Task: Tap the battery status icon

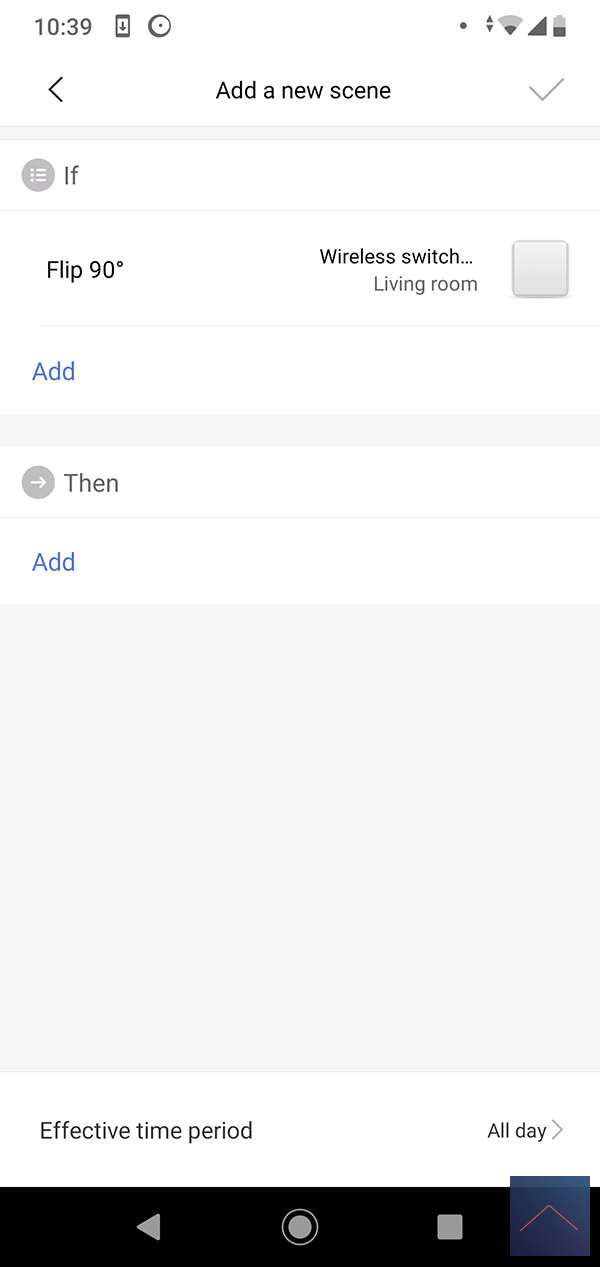Action: click(560, 26)
